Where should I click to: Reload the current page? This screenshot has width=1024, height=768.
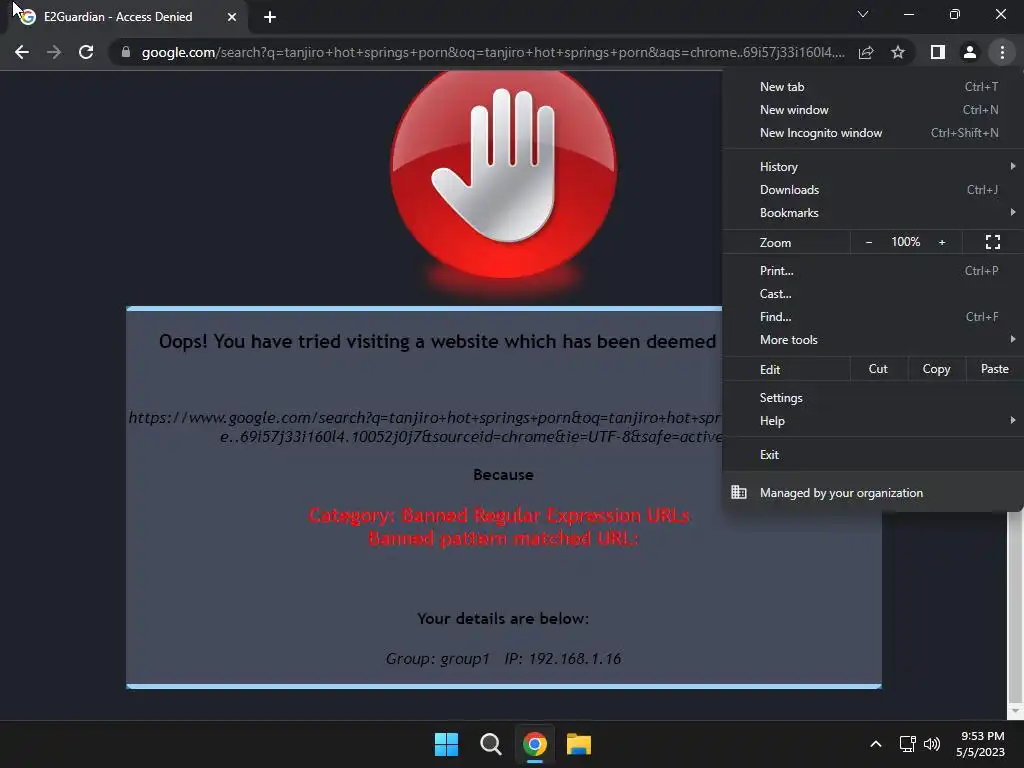point(86,52)
